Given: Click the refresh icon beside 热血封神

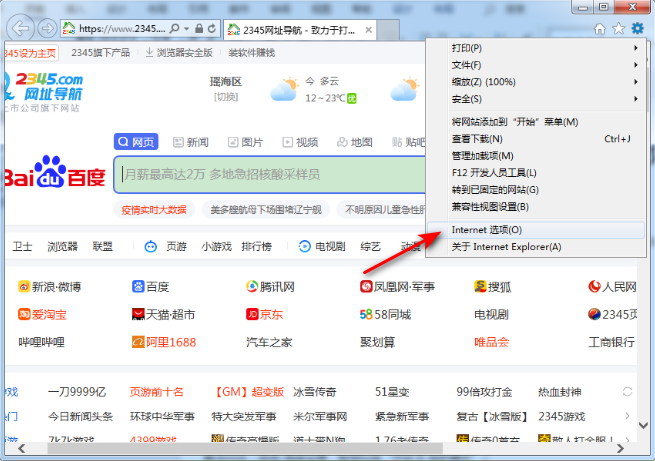Looking at the screenshot, I should click(627, 392).
